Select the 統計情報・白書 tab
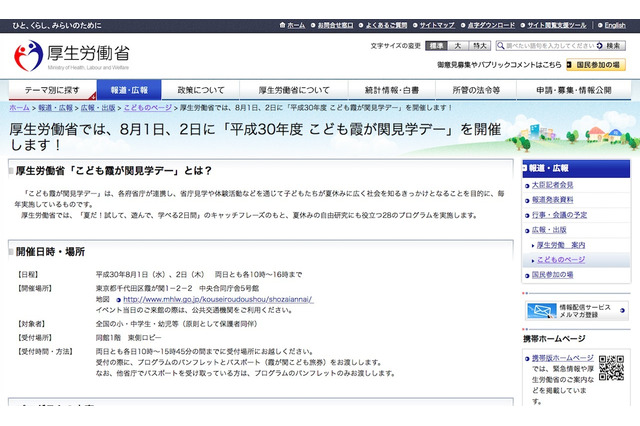Viewport: 640px width, 426px height. coord(392,90)
